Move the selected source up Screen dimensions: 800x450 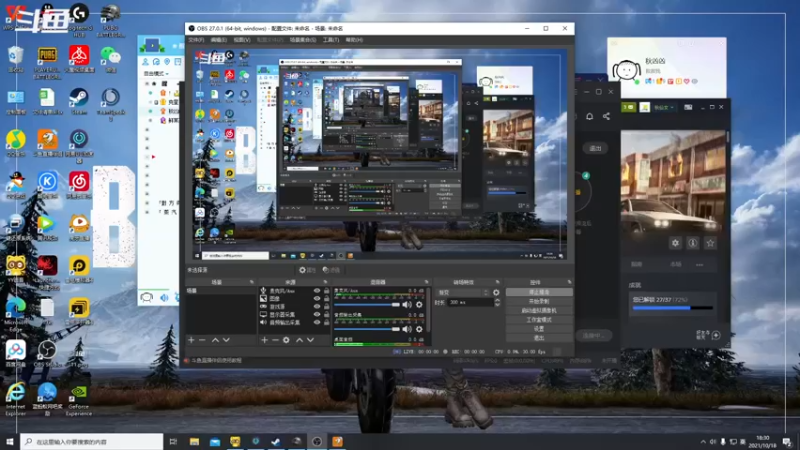point(299,340)
